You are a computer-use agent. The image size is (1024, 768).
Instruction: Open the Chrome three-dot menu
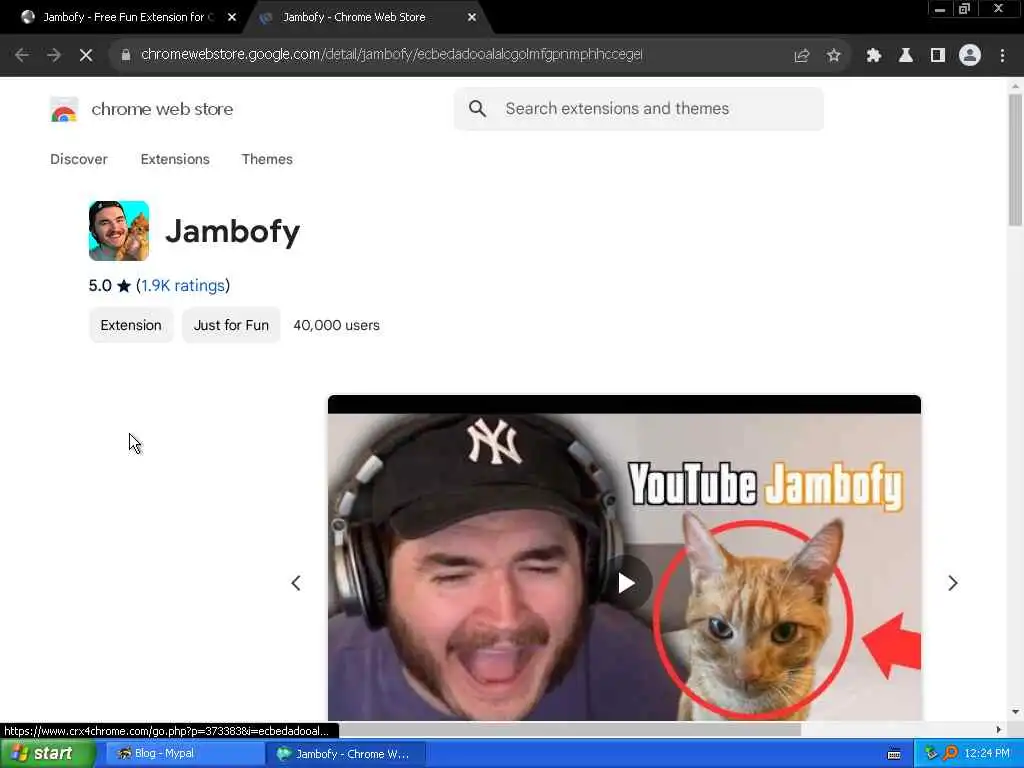coord(1002,56)
